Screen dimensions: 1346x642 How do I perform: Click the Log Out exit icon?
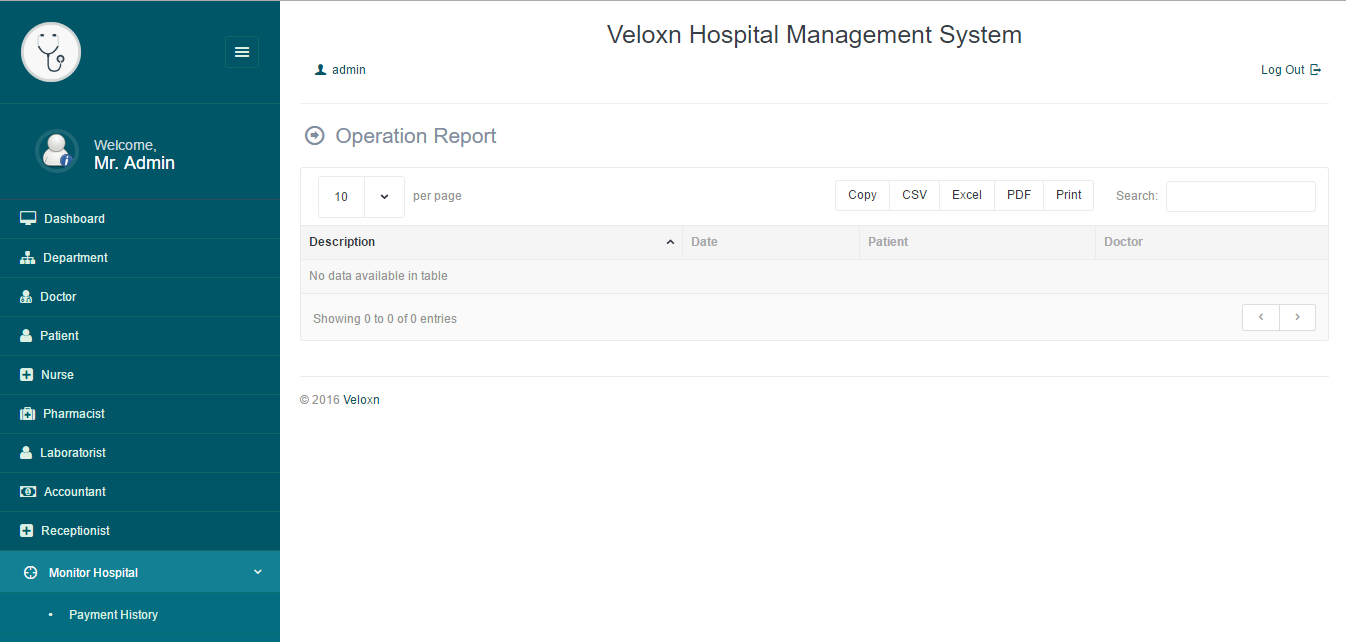[1315, 70]
